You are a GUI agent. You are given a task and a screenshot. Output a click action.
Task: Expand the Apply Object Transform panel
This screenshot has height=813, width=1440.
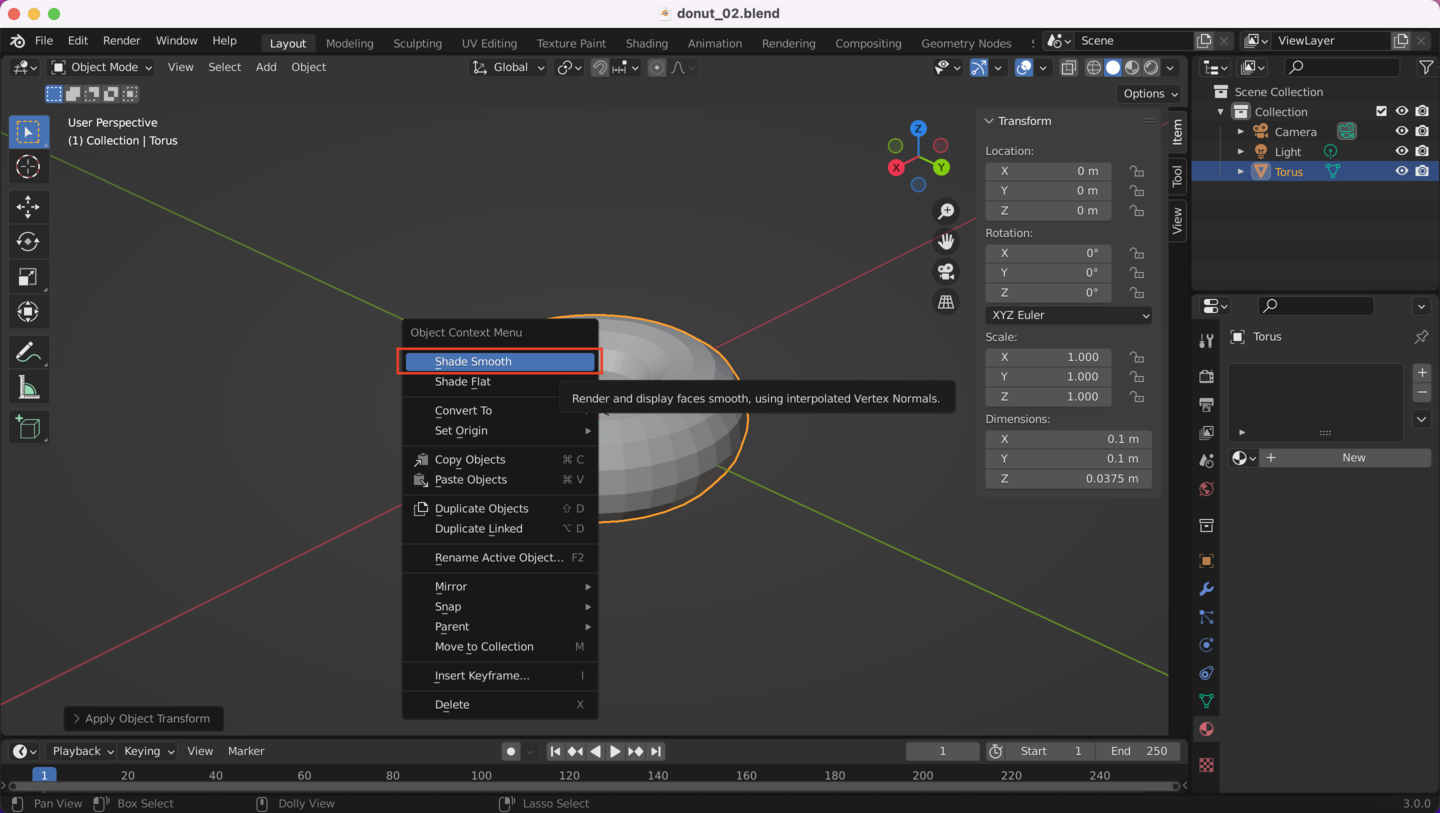pos(143,719)
